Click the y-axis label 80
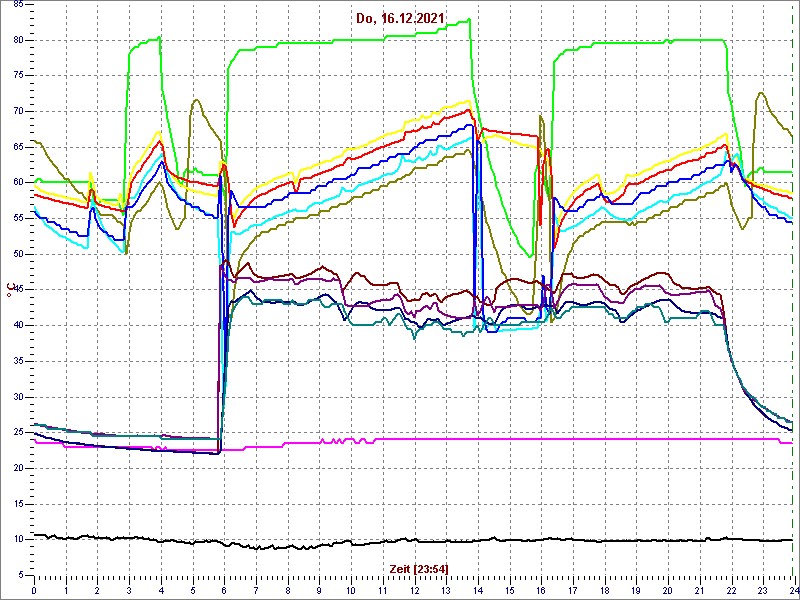This screenshot has height=600, width=800. [x=18, y=40]
